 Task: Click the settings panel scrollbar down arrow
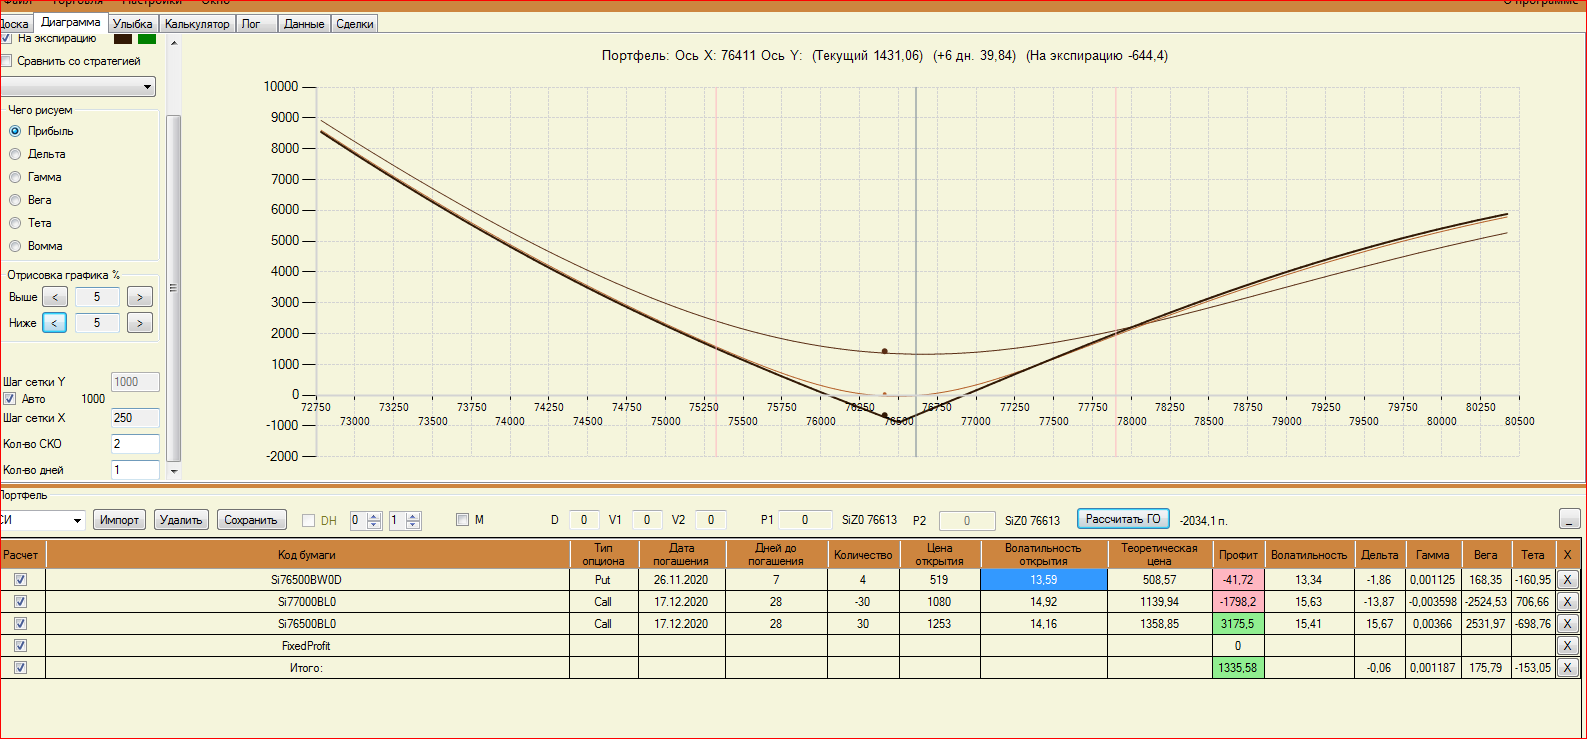coord(174,471)
